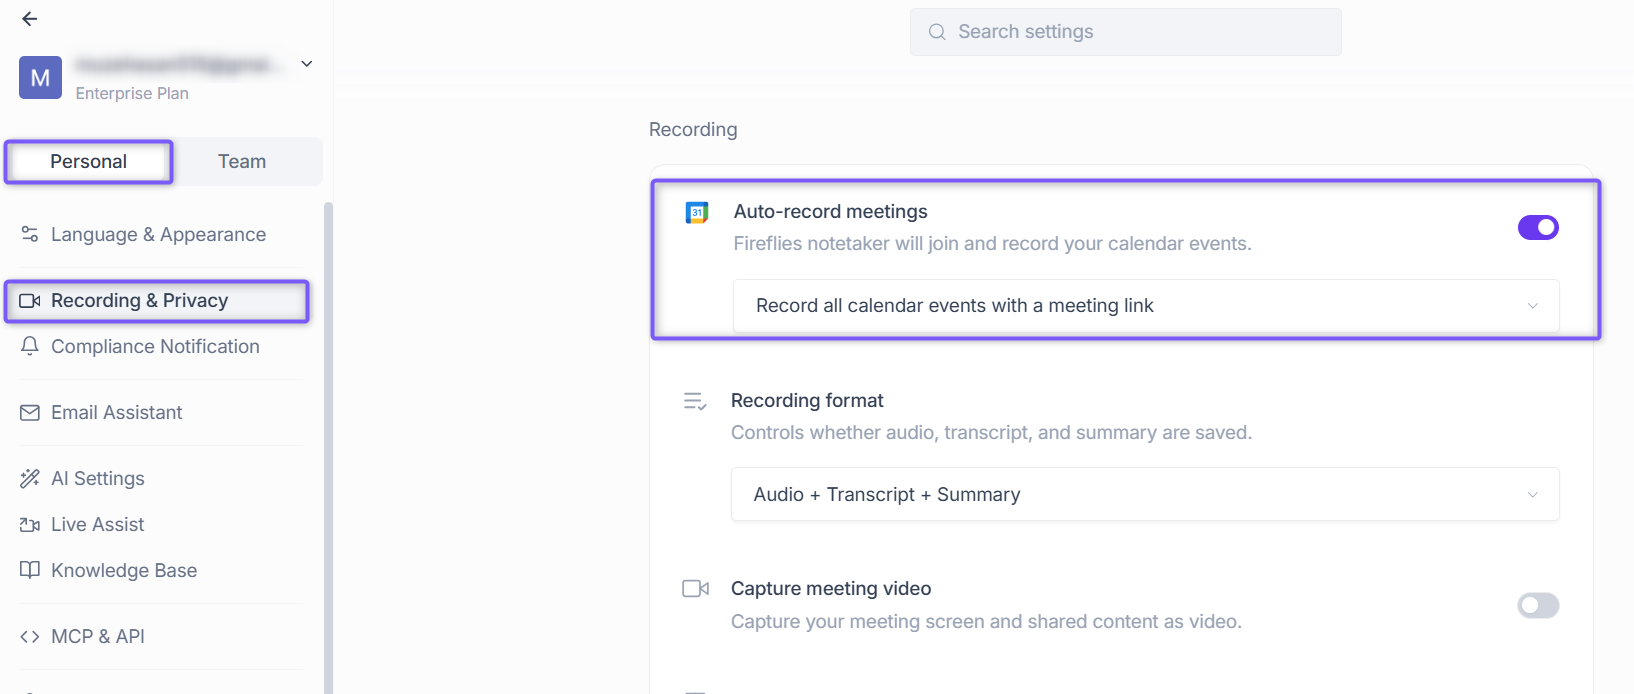Click the Capture meeting video camera icon
This screenshot has height=694, width=1634.
695,589
